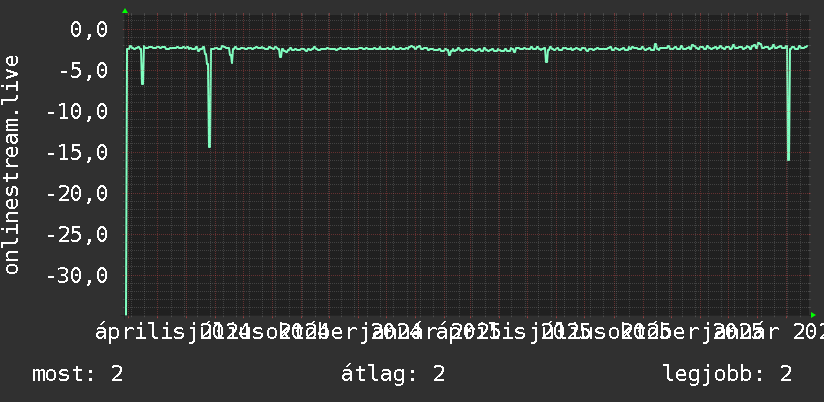This screenshot has width=824, height=402.
Task: Click the -20,0 y-axis tick label
Action: pyautogui.click(x=77, y=193)
